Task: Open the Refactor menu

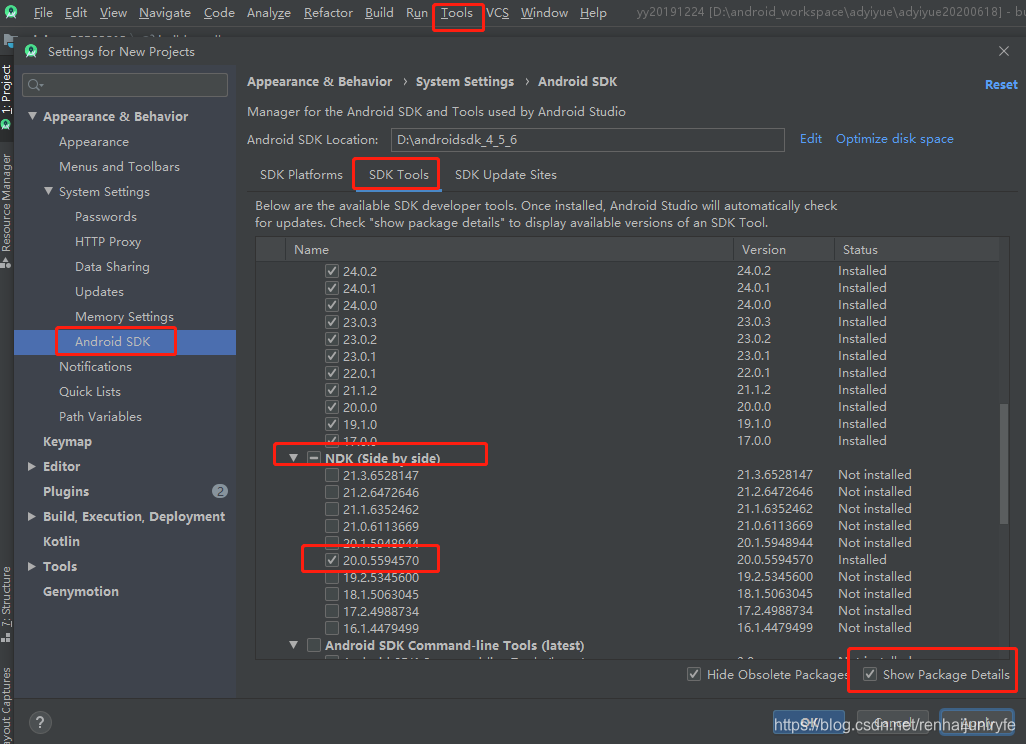Action: [328, 12]
